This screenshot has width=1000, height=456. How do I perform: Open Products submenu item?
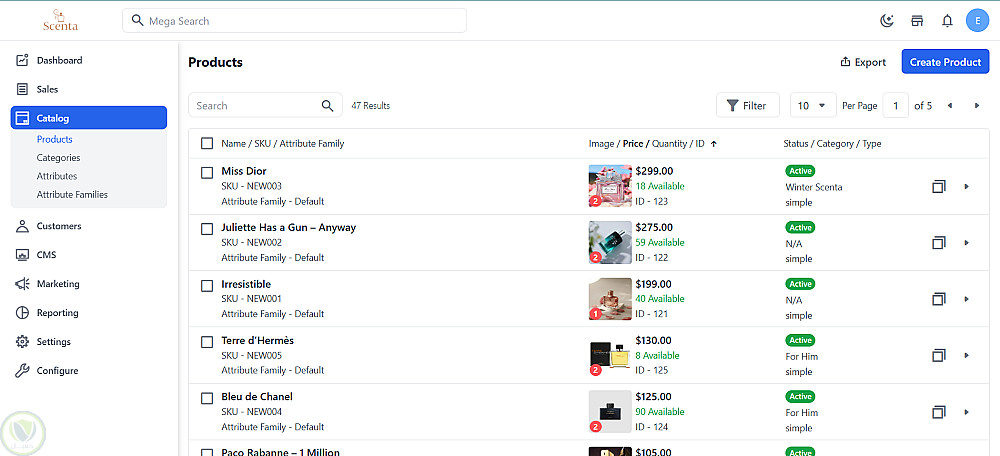tap(54, 139)
